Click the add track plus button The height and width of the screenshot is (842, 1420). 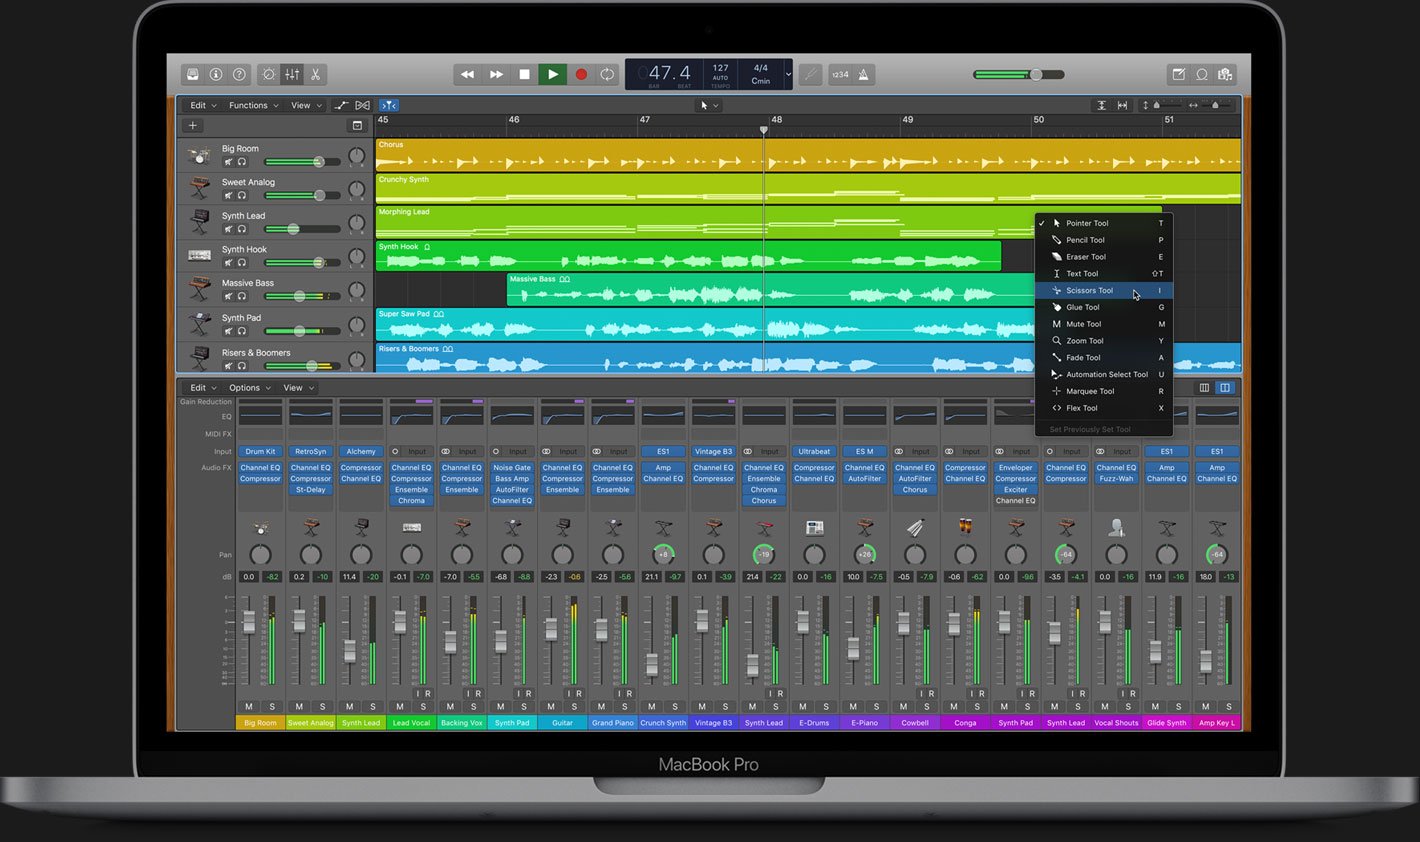tap(193, 126)
